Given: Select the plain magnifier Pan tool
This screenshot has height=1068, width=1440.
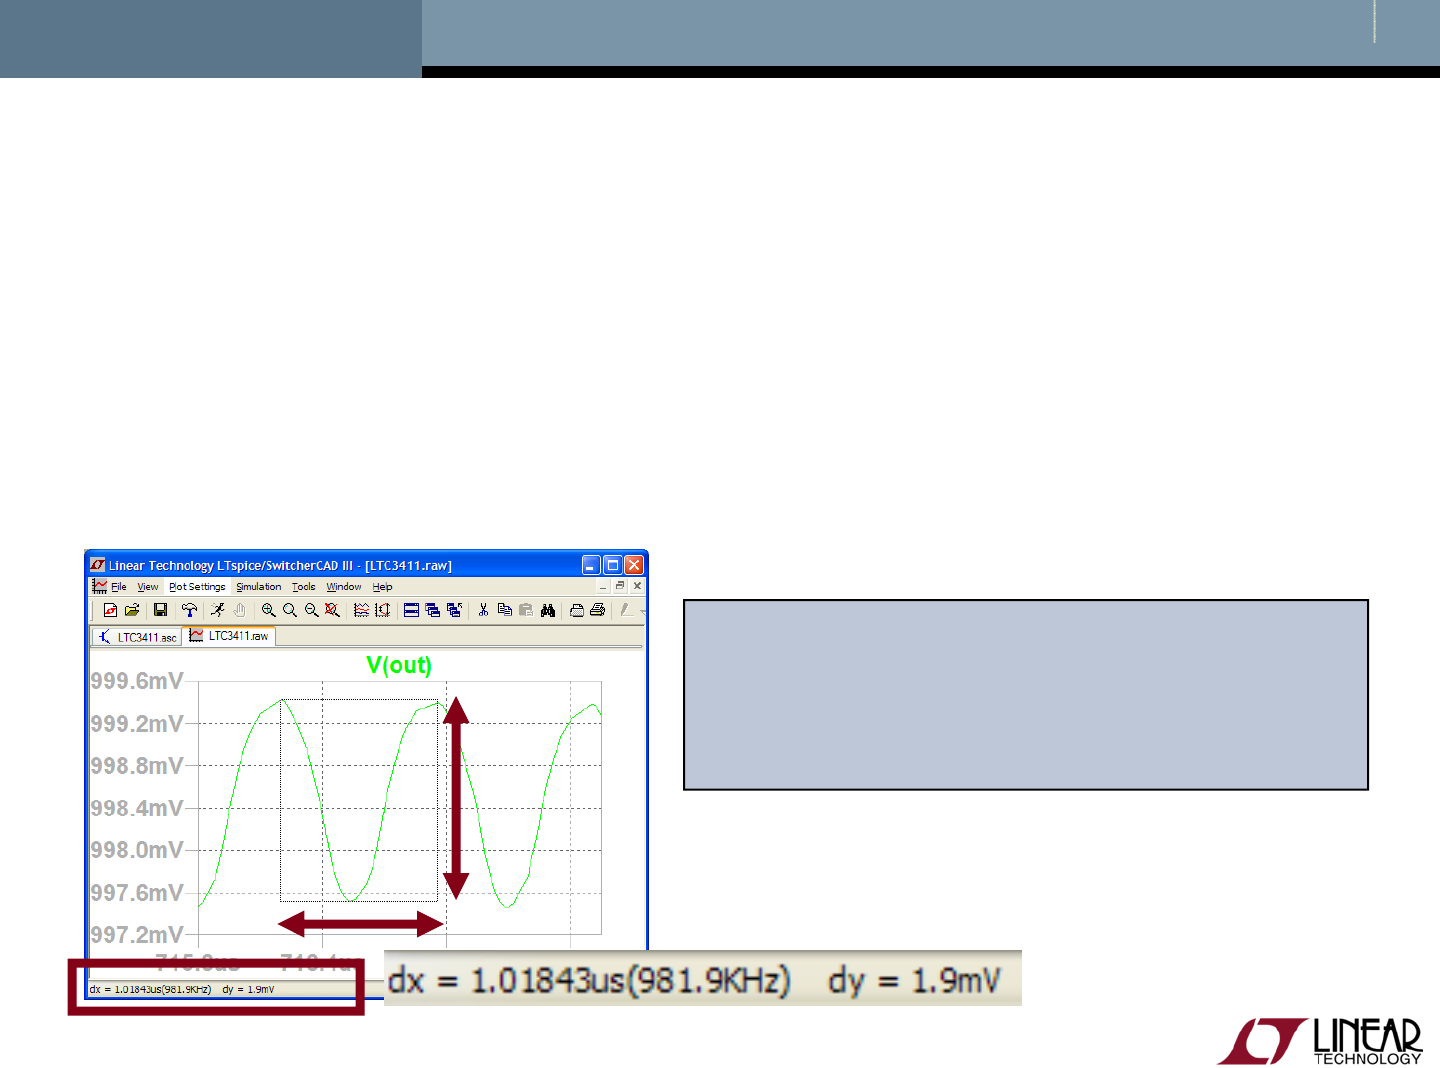Looking at the screenshot, I should coord(290,610).
